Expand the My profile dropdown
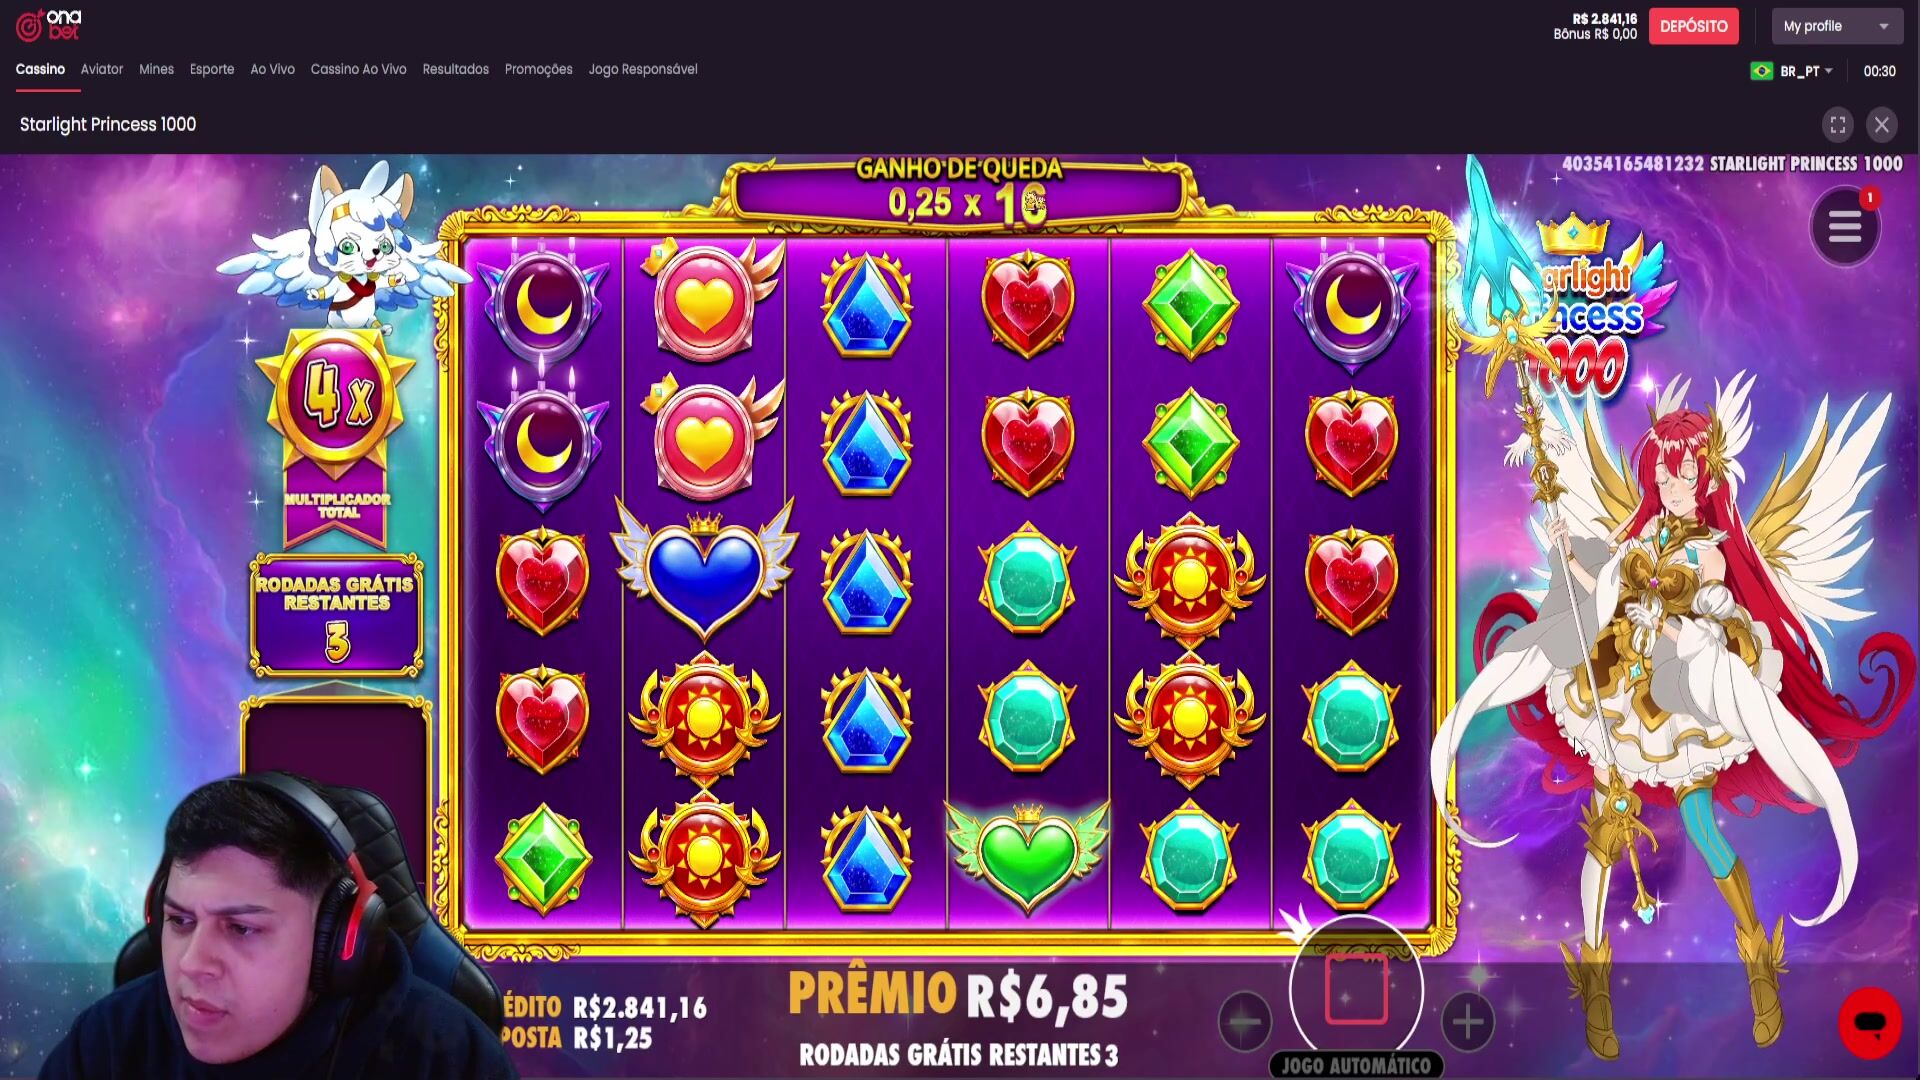Screen dimensions: 1920x1080 [1837, 26]
